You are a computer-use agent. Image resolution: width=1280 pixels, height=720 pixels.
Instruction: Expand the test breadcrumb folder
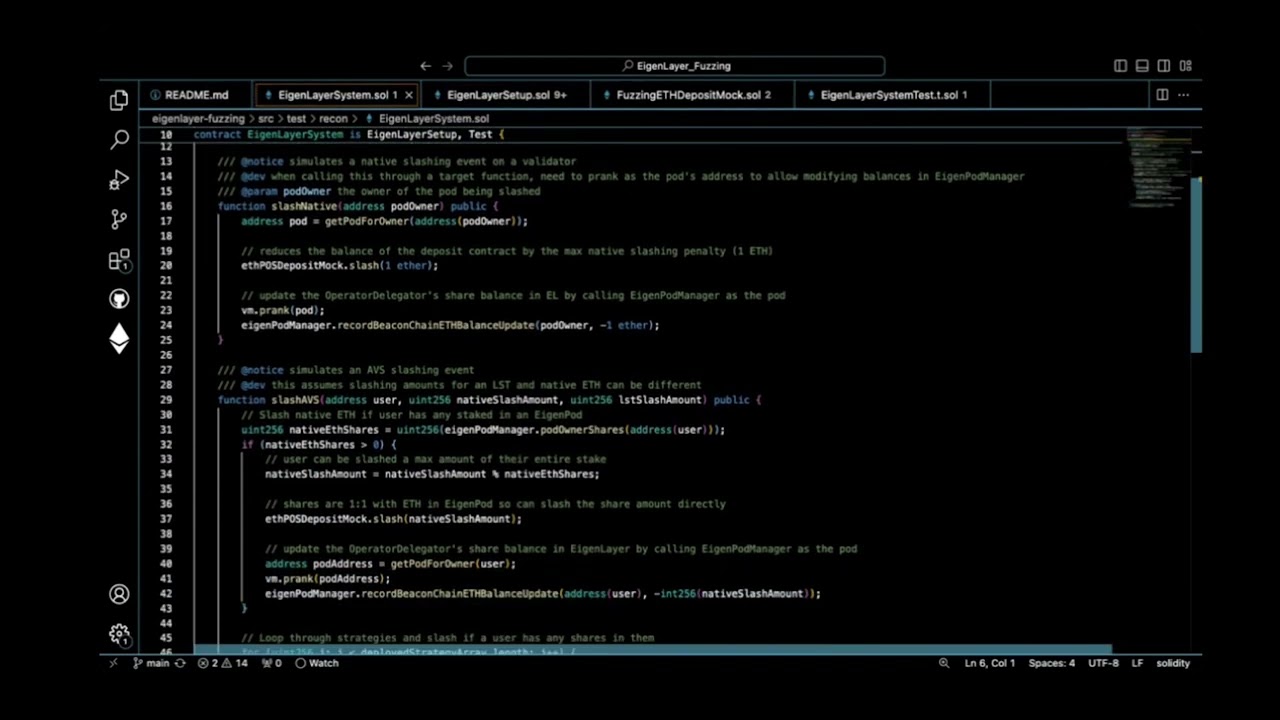(296, 118)
